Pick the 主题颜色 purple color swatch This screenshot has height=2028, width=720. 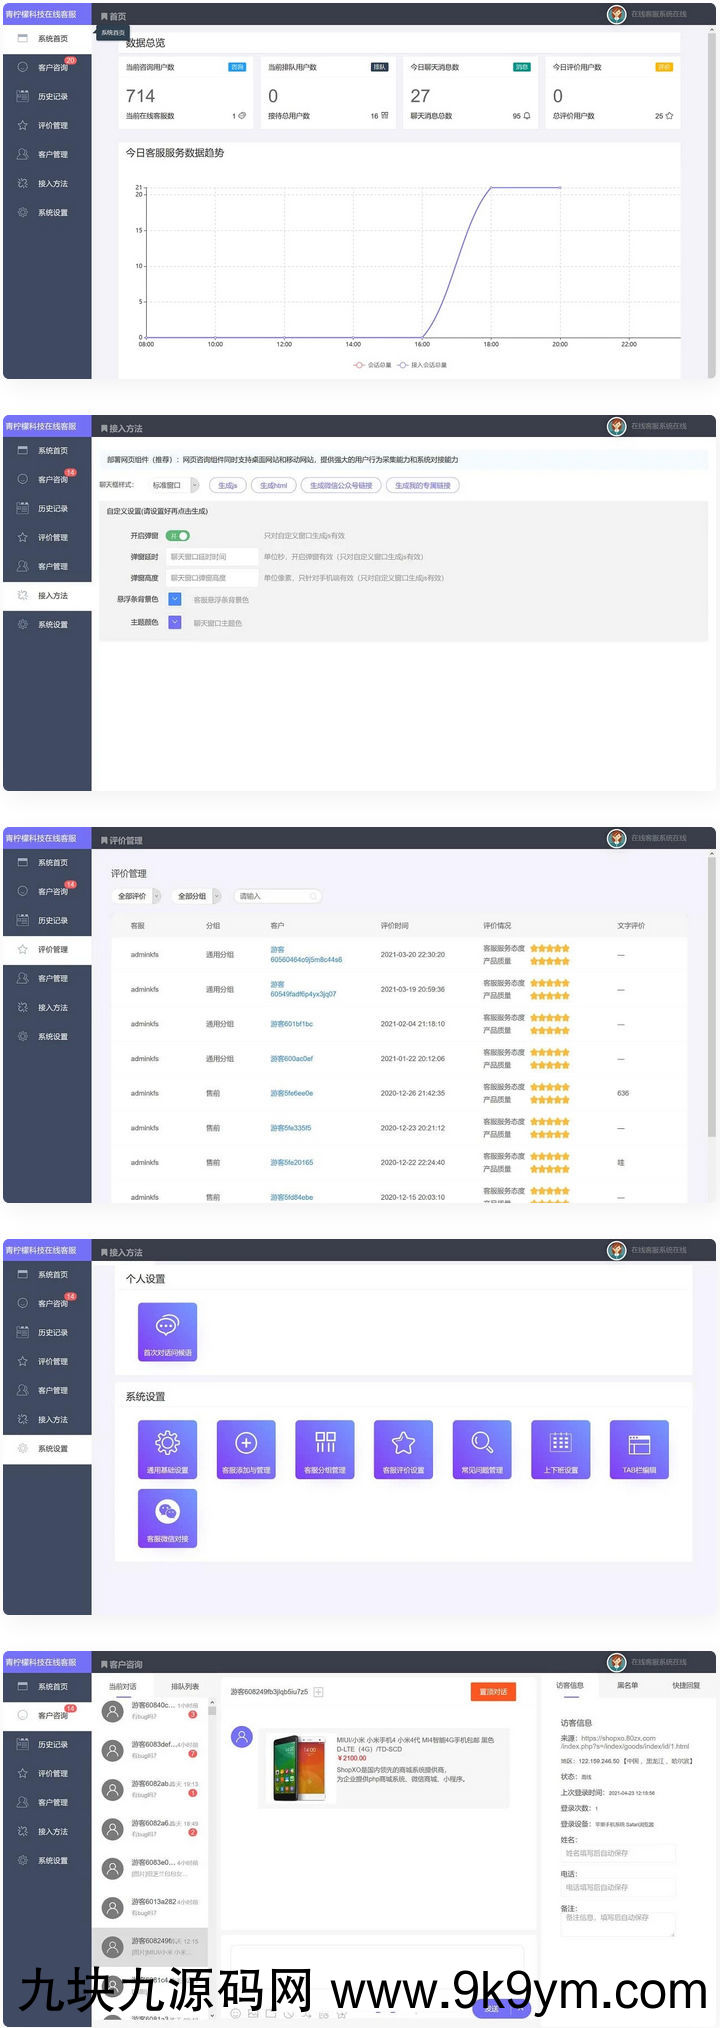click(175, 622)
